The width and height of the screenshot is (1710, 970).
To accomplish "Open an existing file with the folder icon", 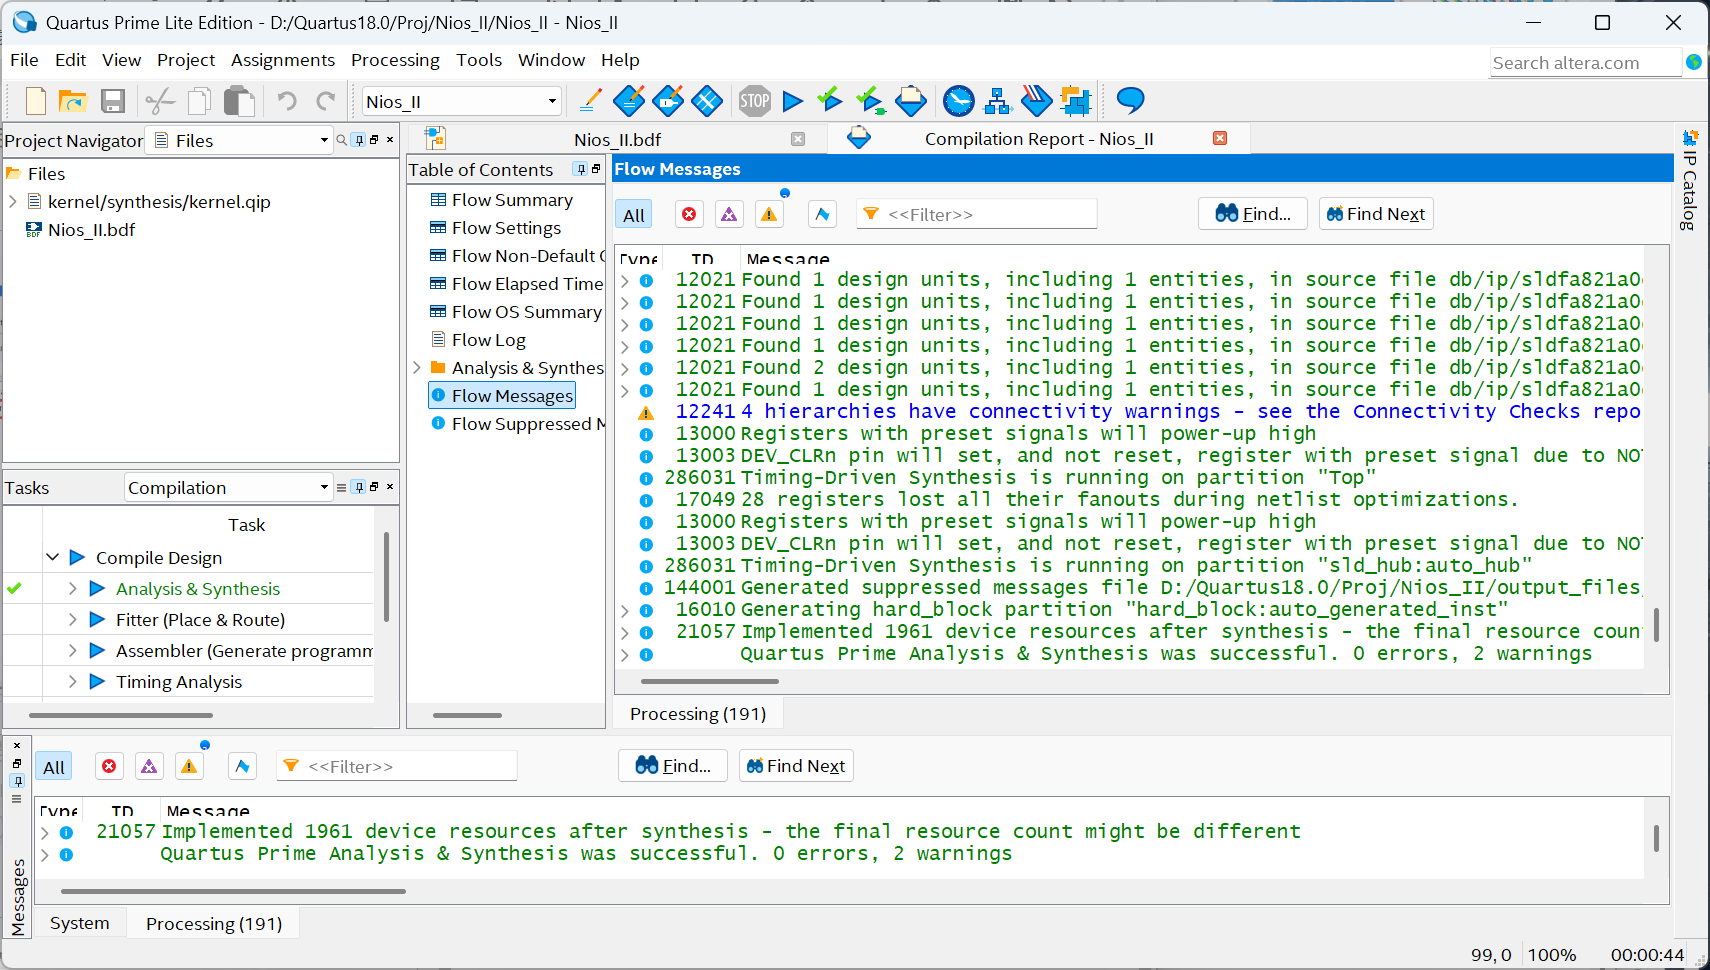I will coord(73,101).
